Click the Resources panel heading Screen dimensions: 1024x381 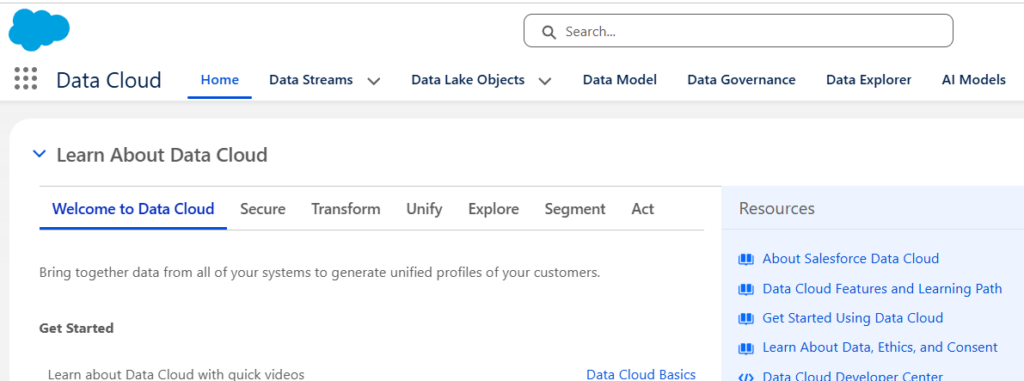click(x=776, y=208)
